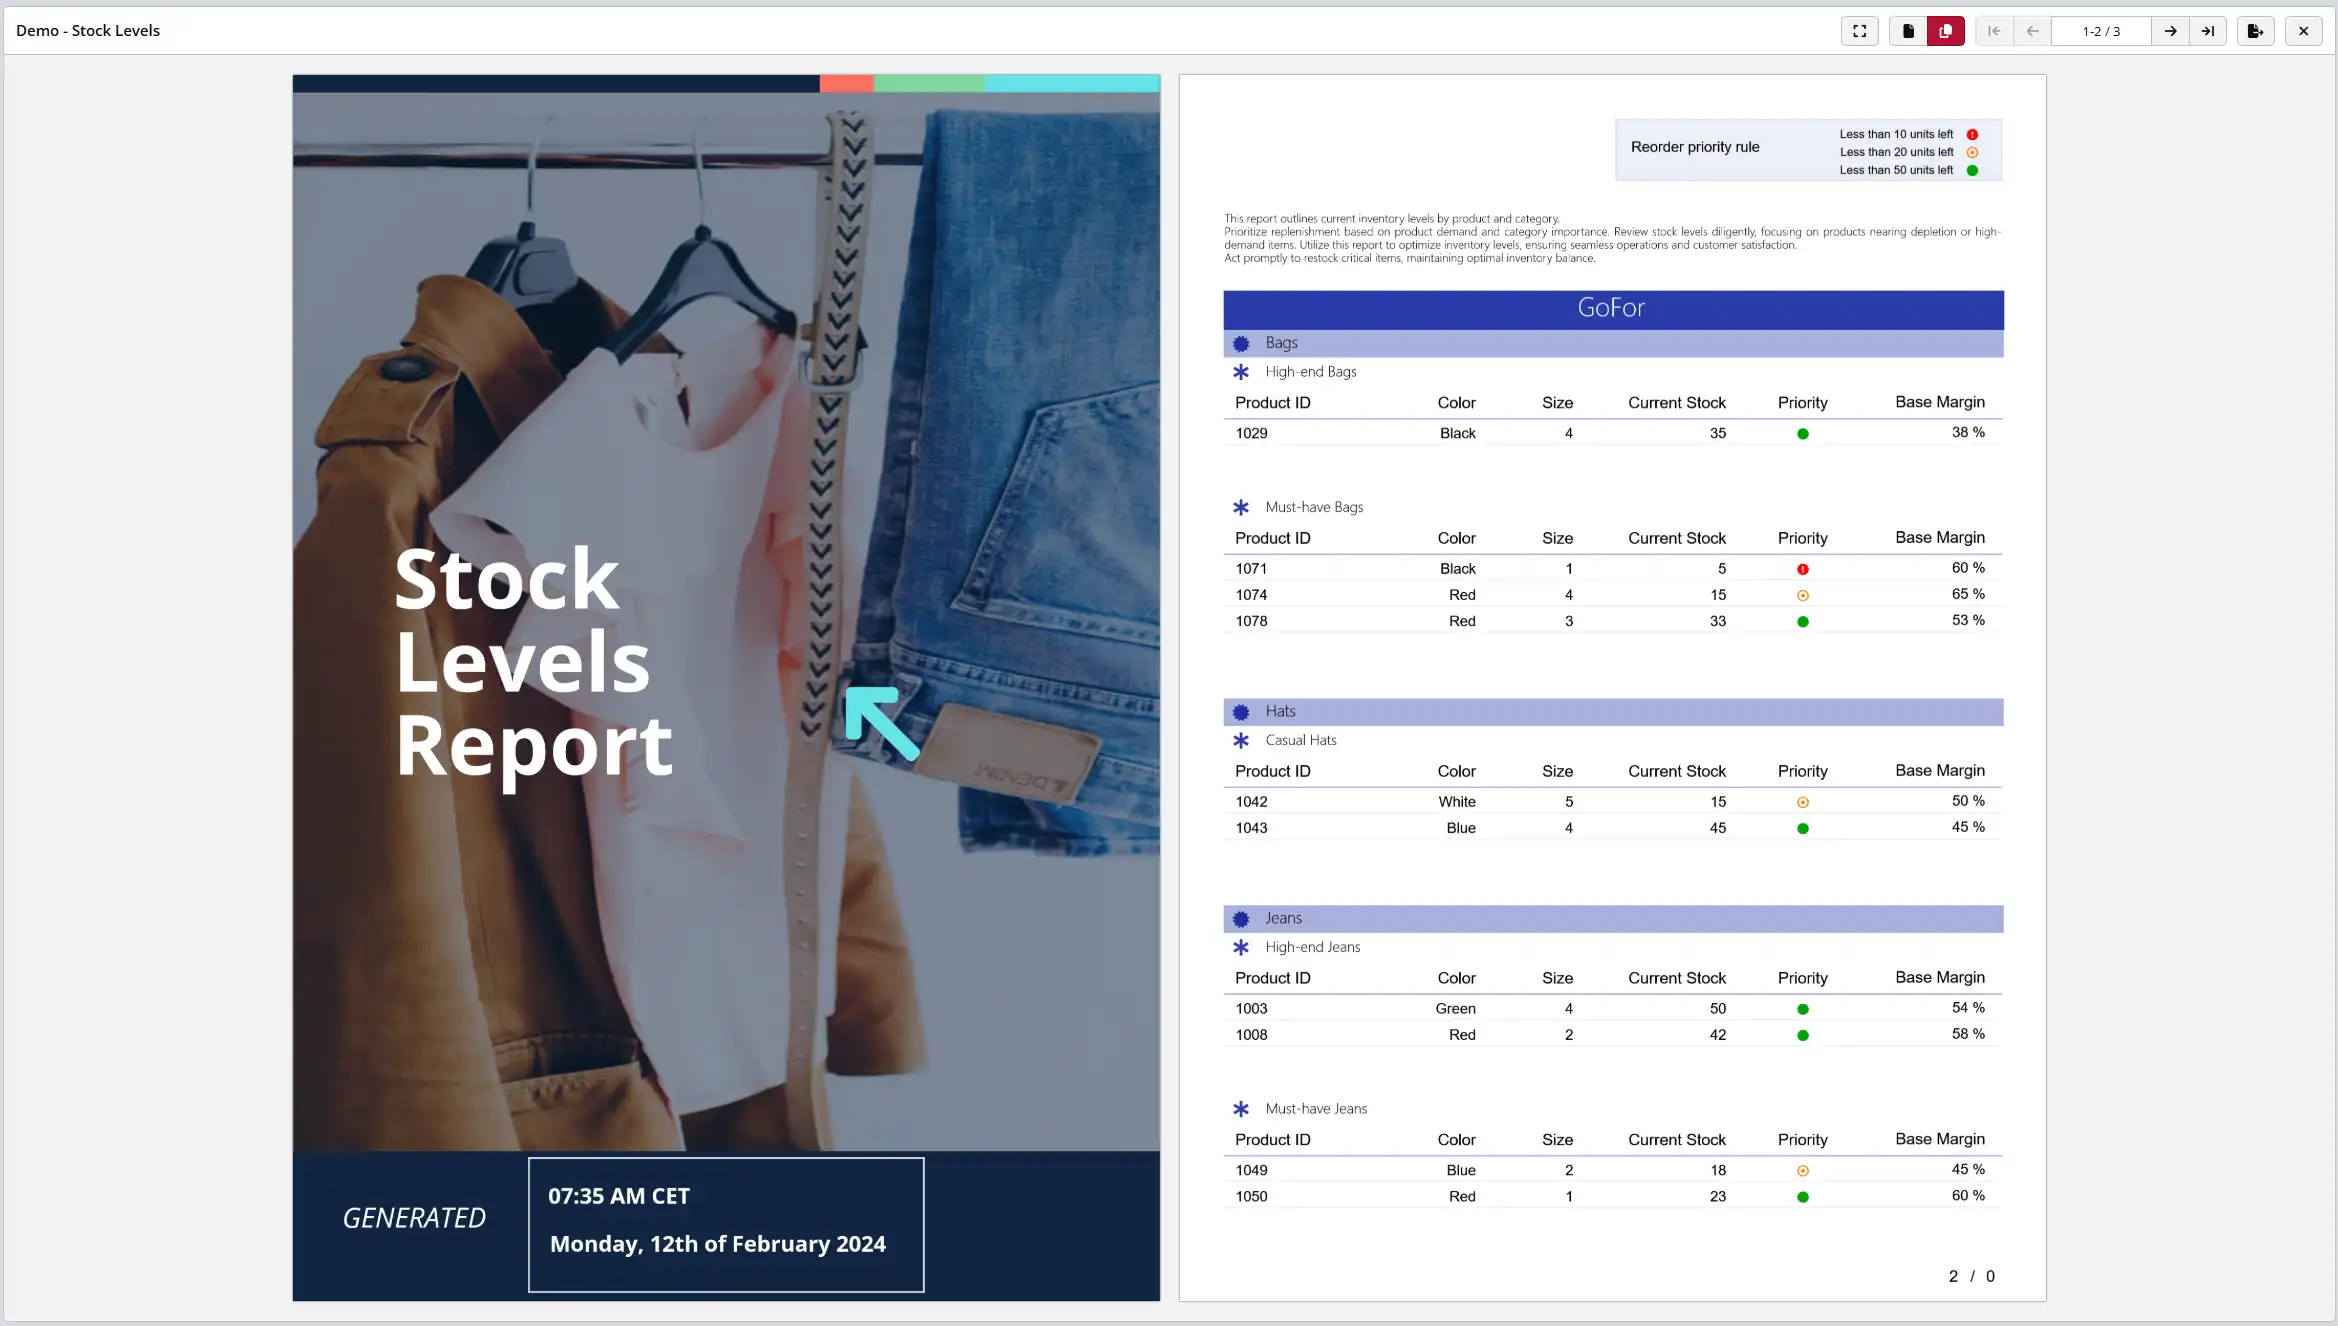Go to the previous page

click(x=2032, y=31)
